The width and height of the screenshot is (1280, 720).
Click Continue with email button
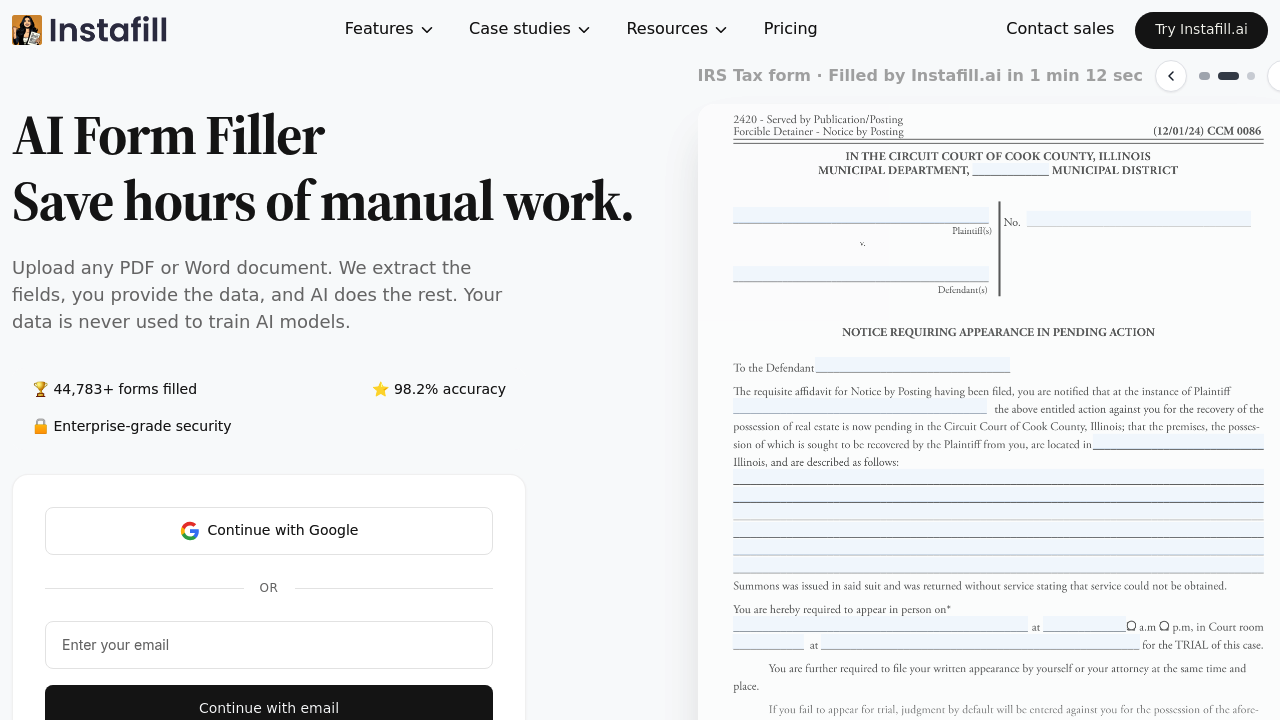tap(269, 707)
